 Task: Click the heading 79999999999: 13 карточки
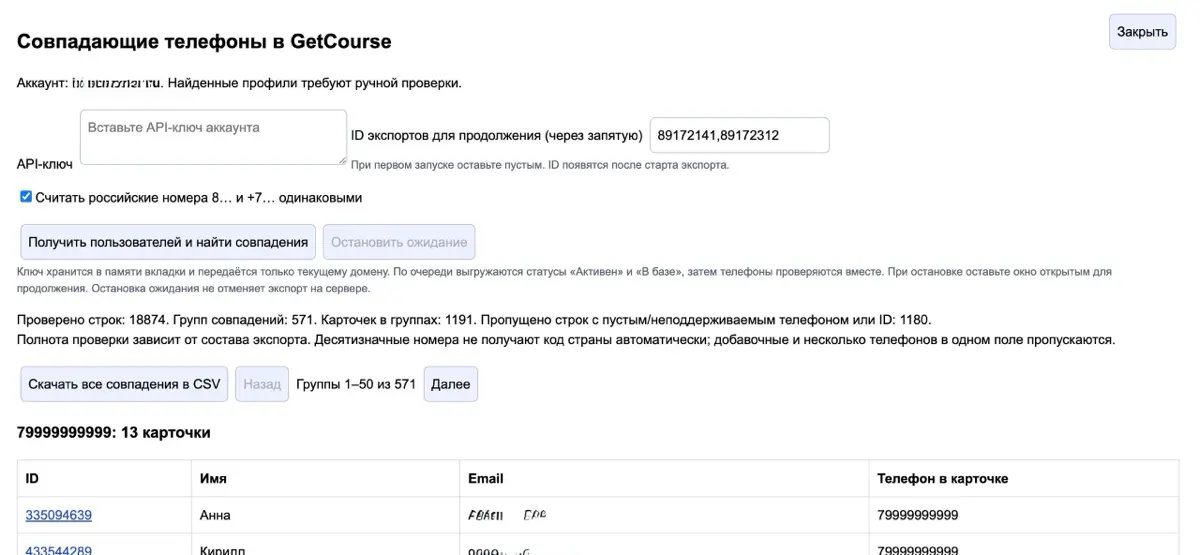pos(114,433)
